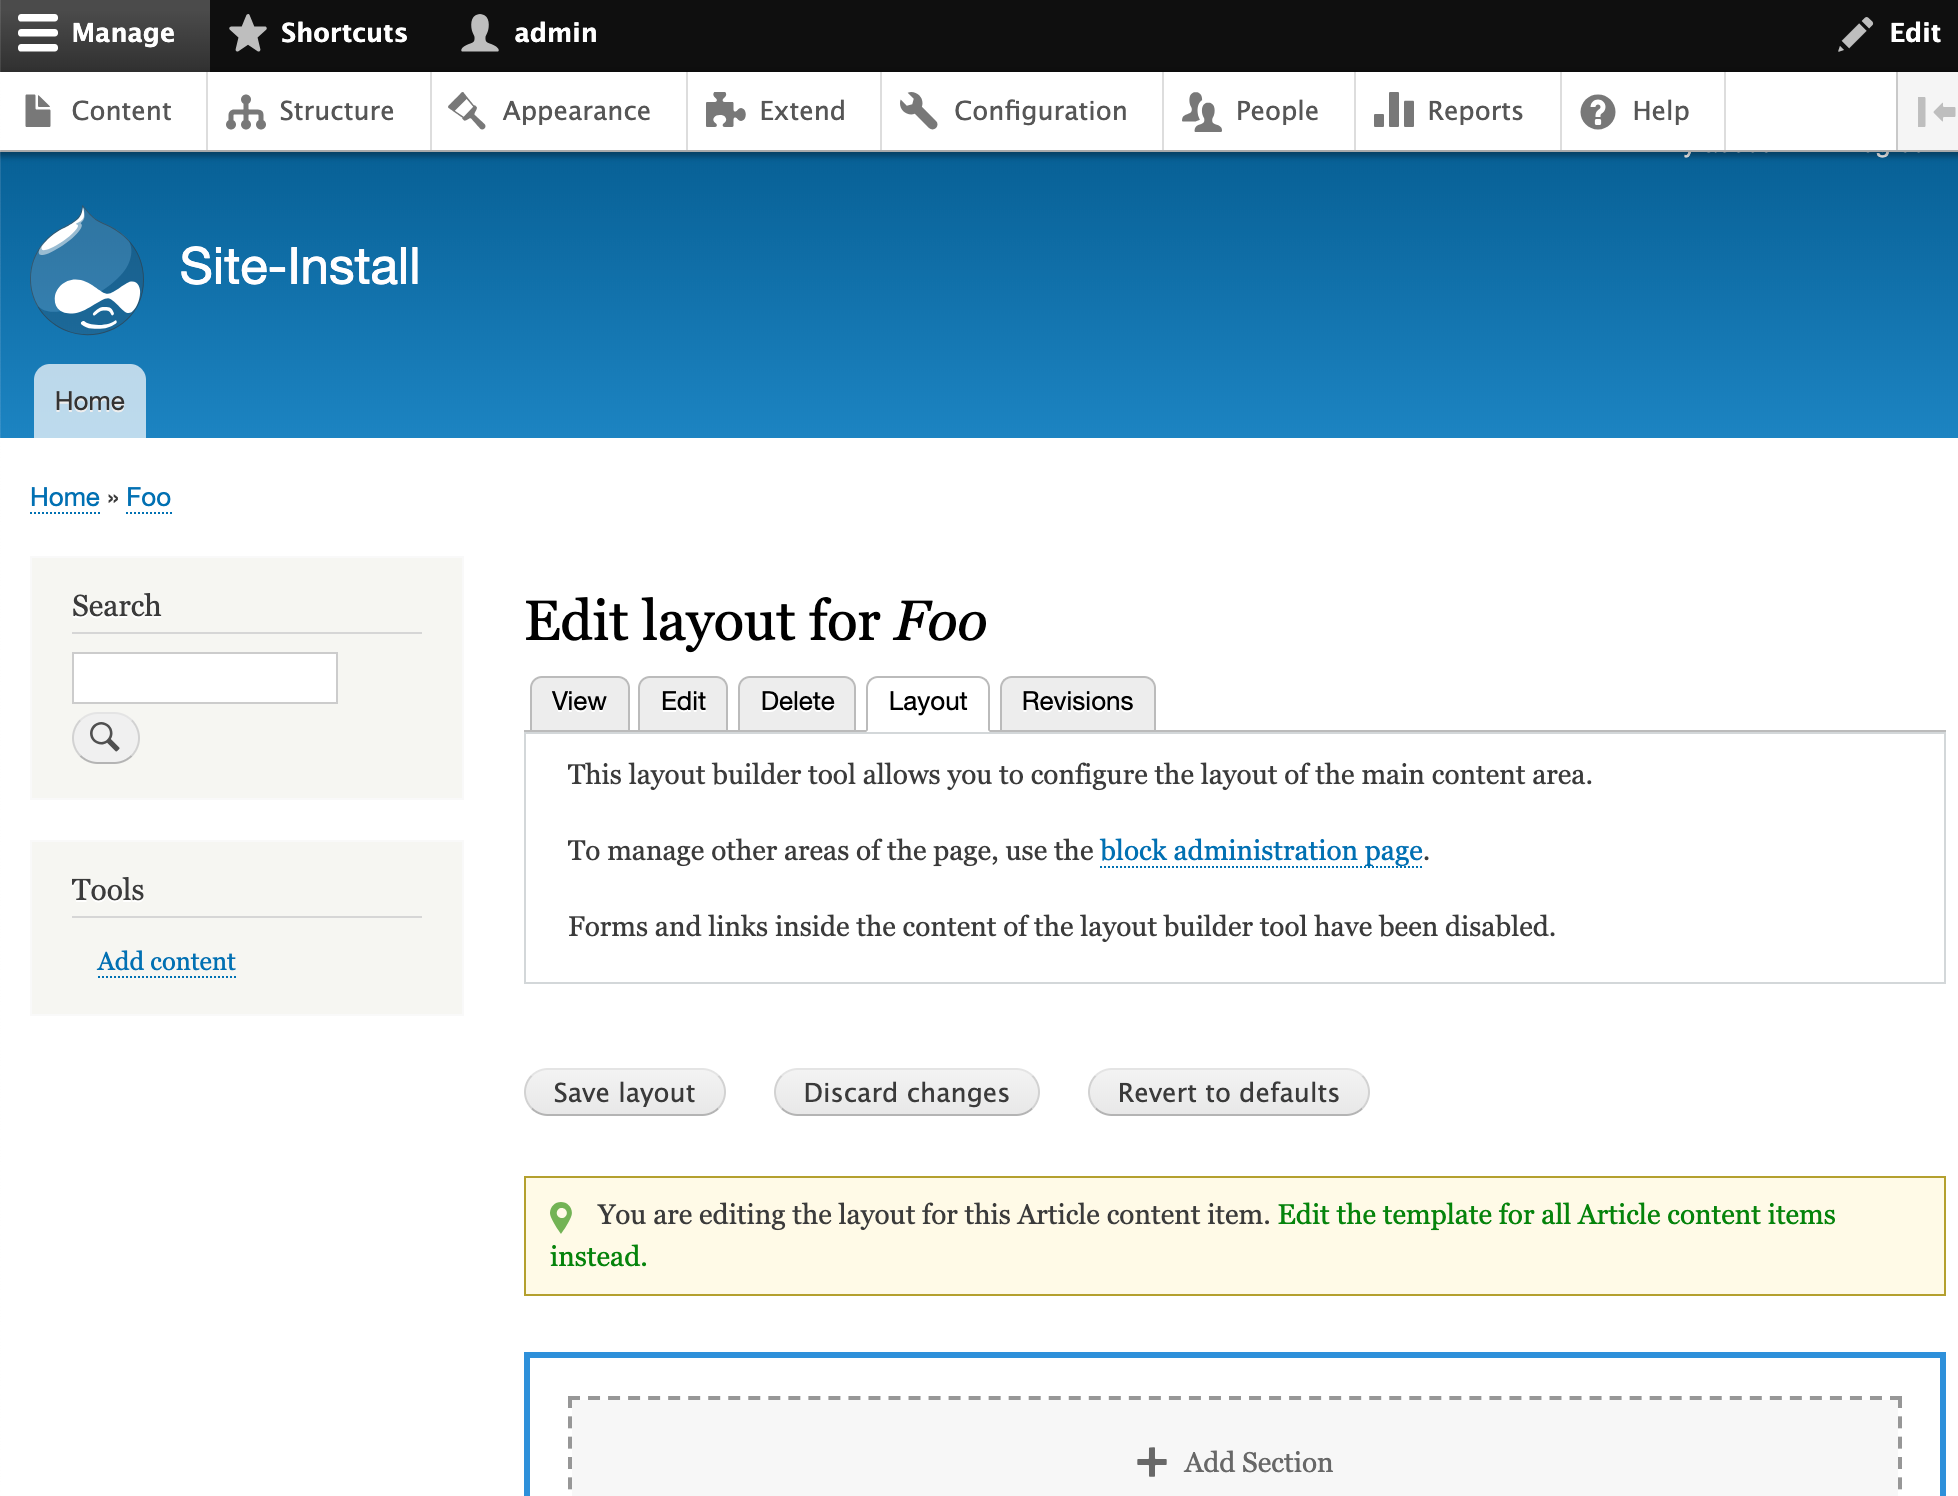Submit the search with the magnifier icon
Screen dimensions: 1958x1496
pos(105,738)
